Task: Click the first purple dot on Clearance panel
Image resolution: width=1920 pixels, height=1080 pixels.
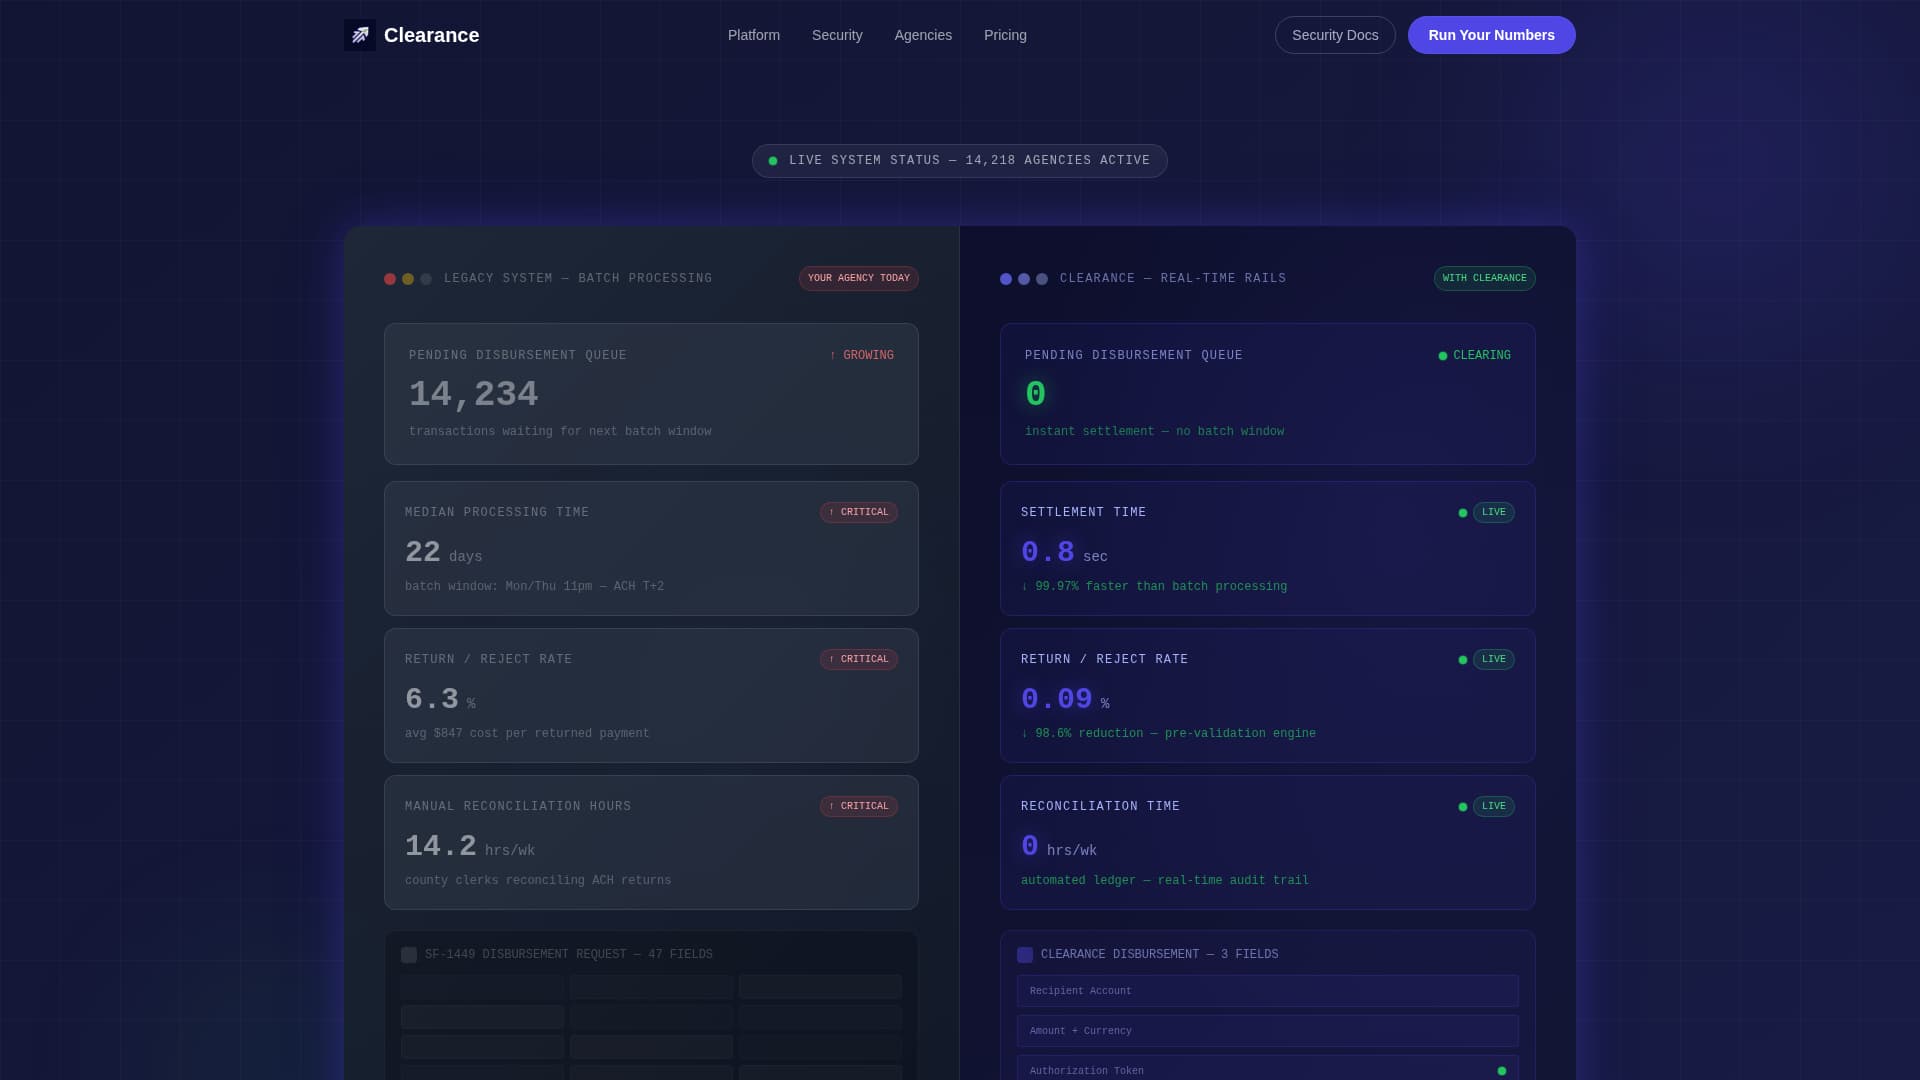Action: (1005, 279)
